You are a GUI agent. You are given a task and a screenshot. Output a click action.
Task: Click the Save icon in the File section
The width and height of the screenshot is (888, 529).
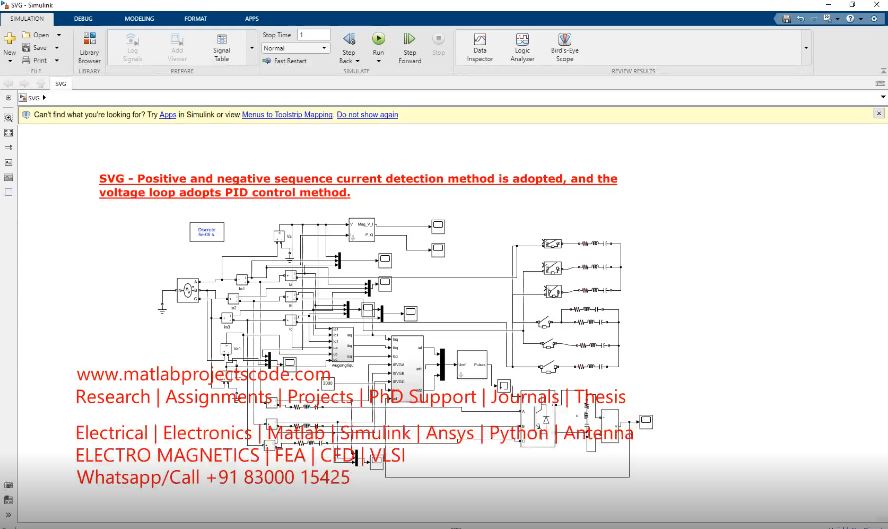tap(26, 48)
